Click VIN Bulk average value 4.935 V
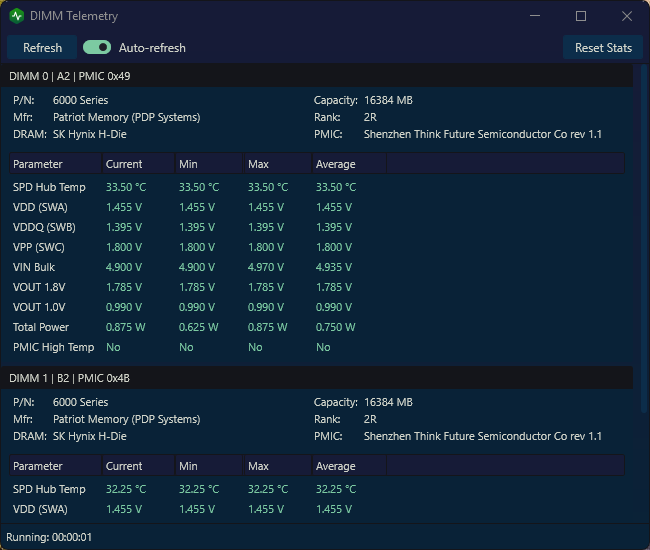This screenshot has height=550, width=650. pyautogui.click(x=334, y=267)
